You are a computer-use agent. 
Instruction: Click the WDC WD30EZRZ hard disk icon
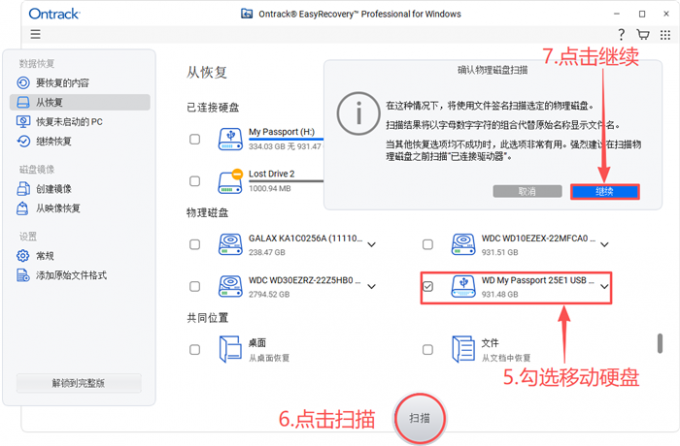click(230, 286)
